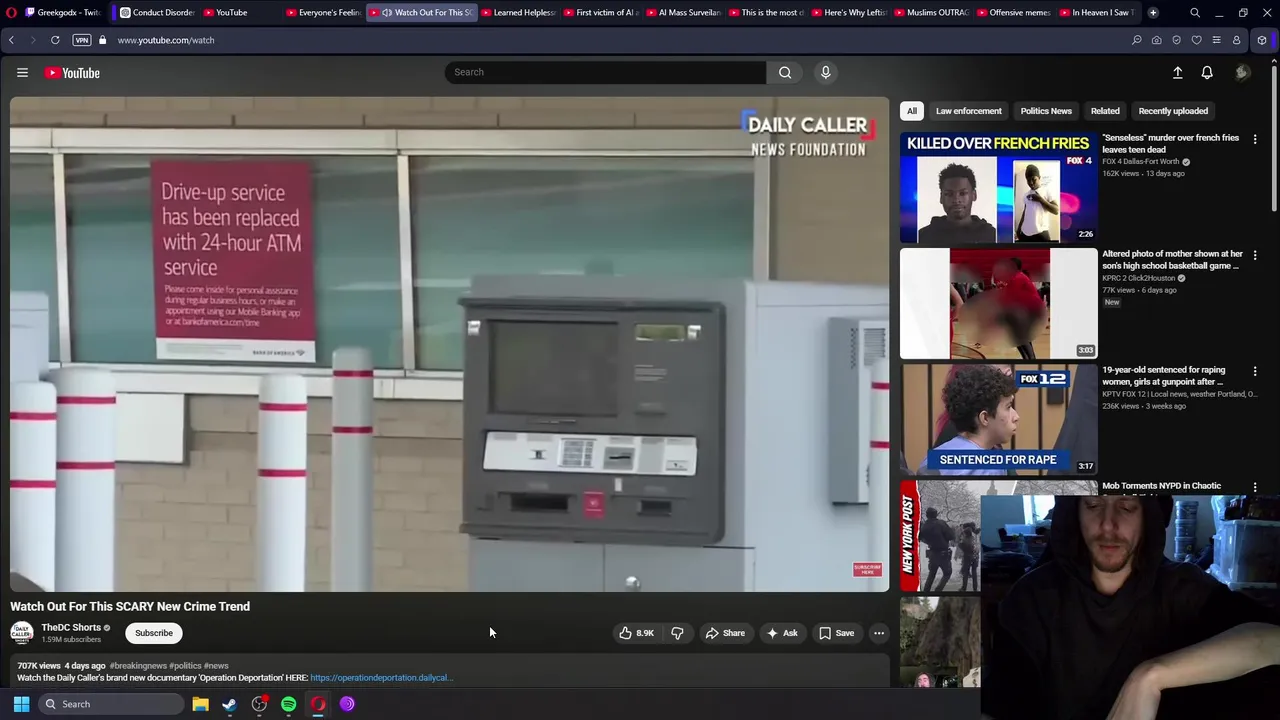Open TheDC Shorts channel name
Image resolution: width=1280 pixels, height=720 pixels.
tap(71, 628)
